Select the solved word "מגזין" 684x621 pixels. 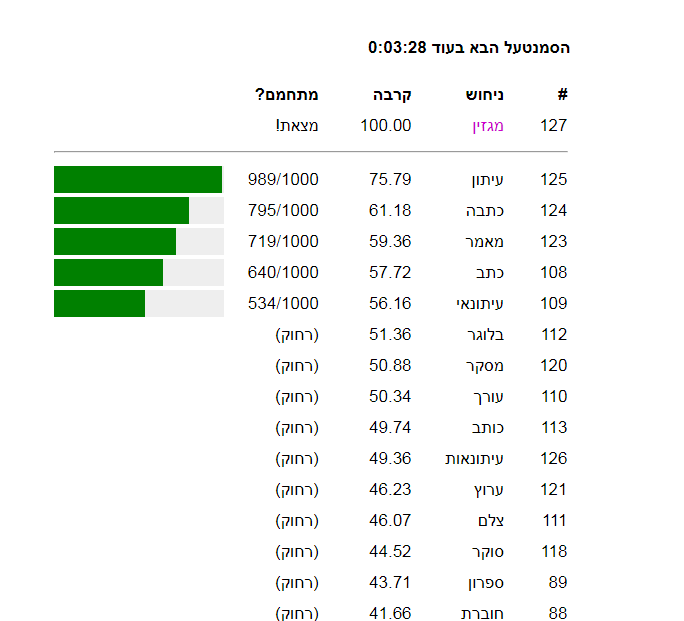[487, 126]
